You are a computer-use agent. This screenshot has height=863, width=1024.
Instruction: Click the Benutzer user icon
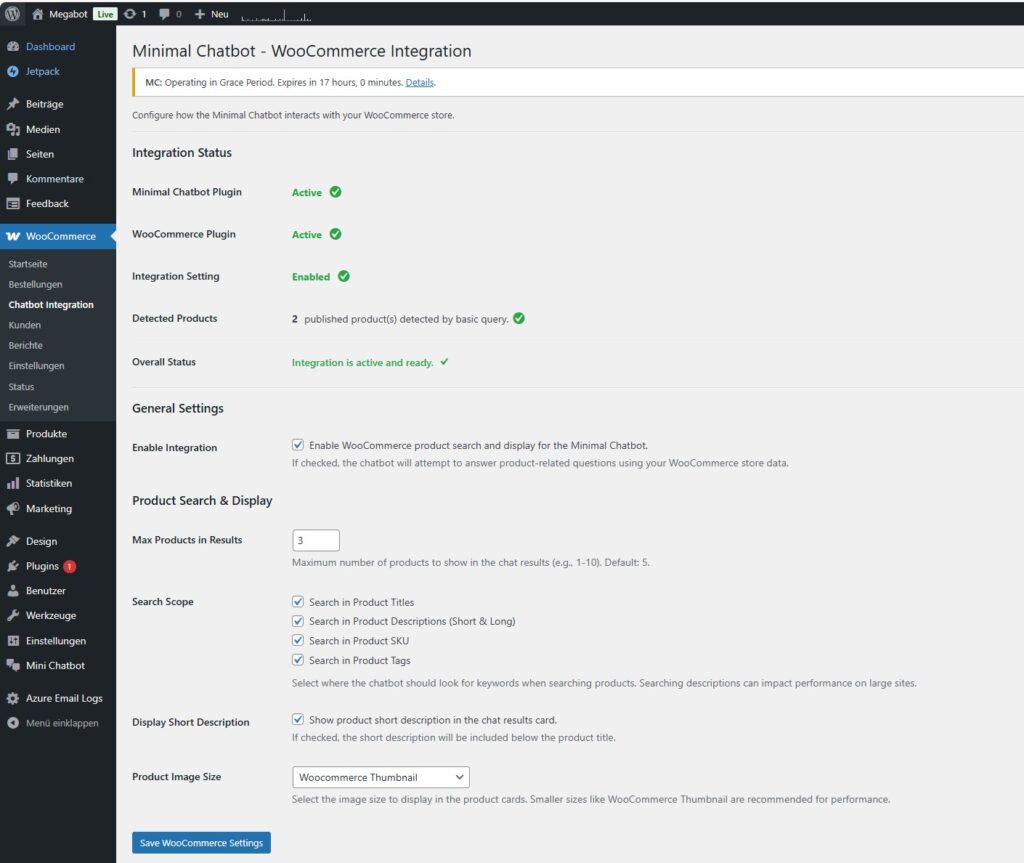[13, 591]
